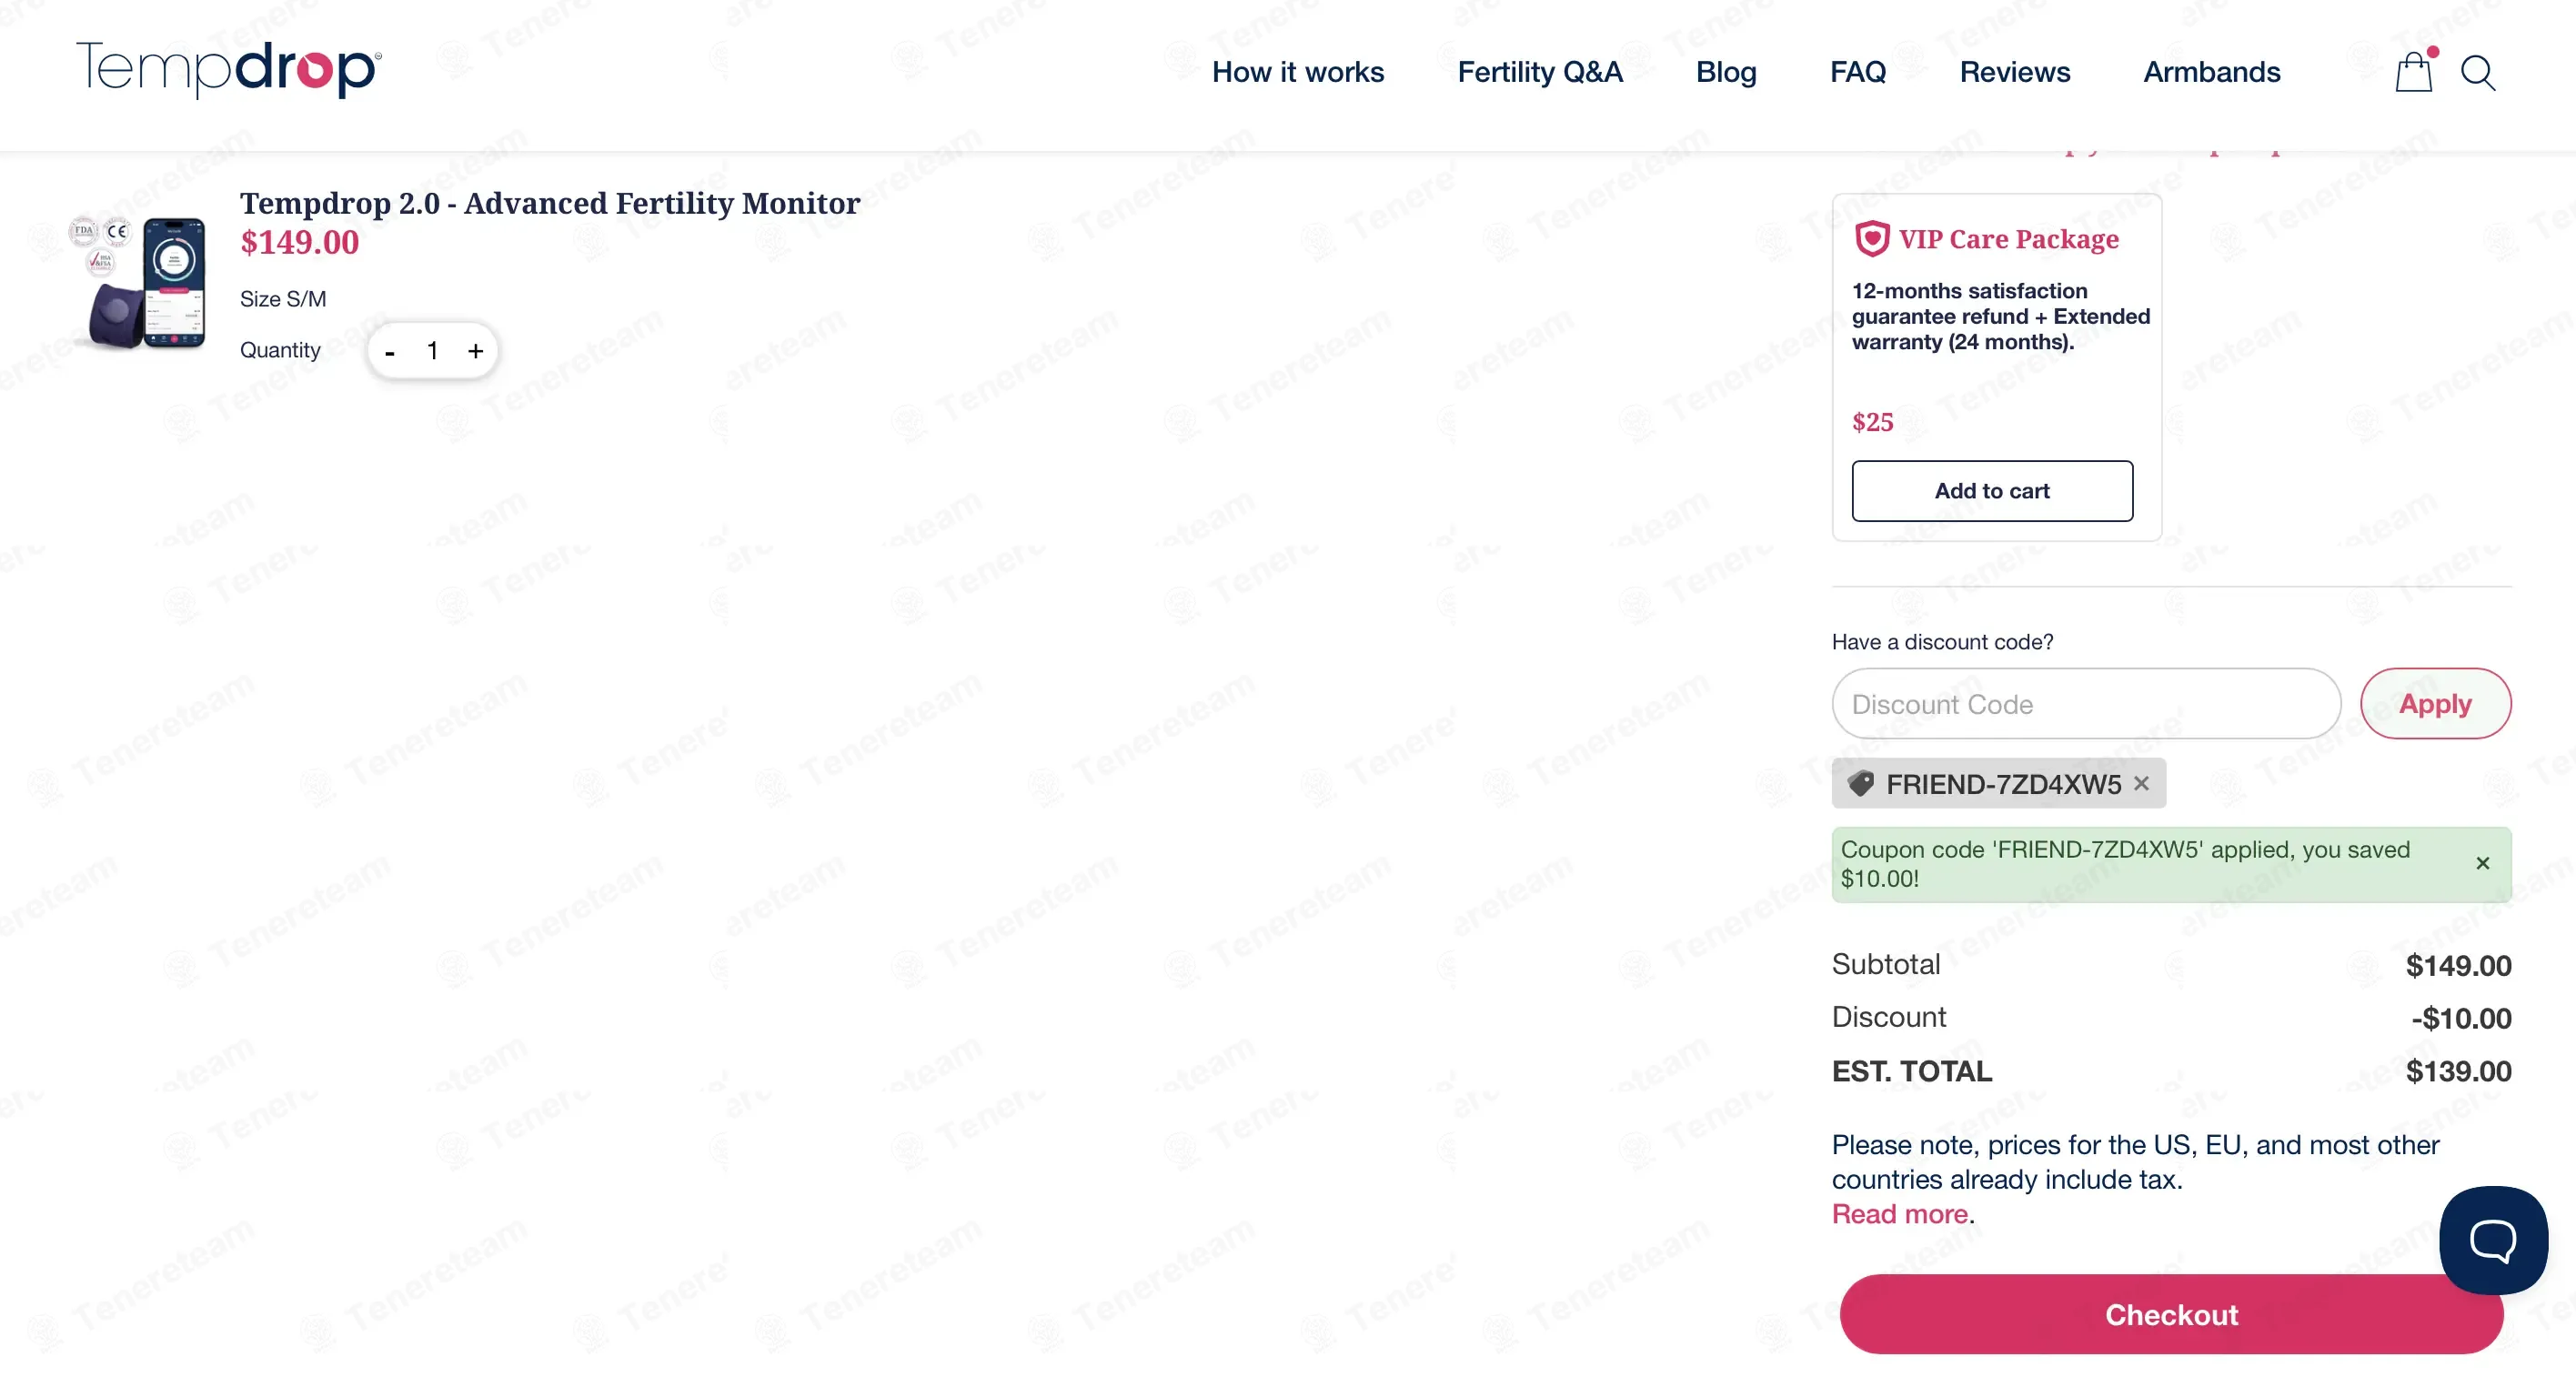Open the shopping bag cart icon

[x=2414, y=71]
